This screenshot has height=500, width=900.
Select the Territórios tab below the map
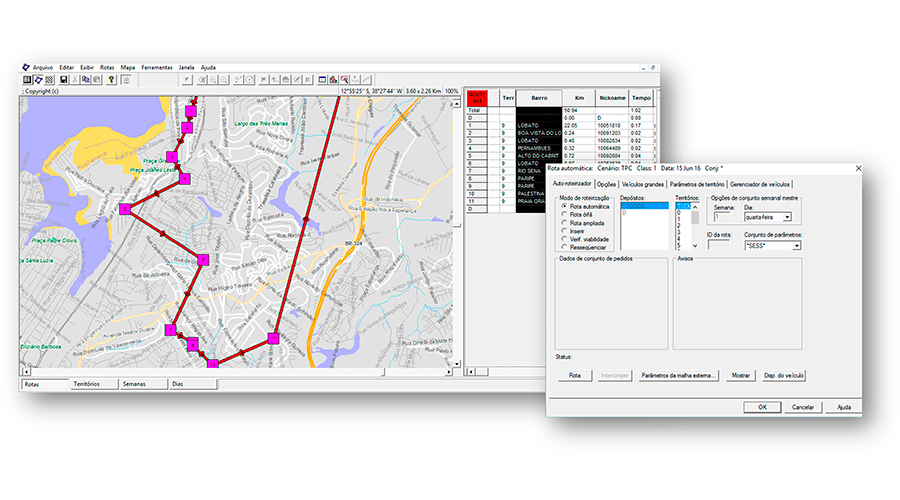pyautogui.click(x=86, y=383)
